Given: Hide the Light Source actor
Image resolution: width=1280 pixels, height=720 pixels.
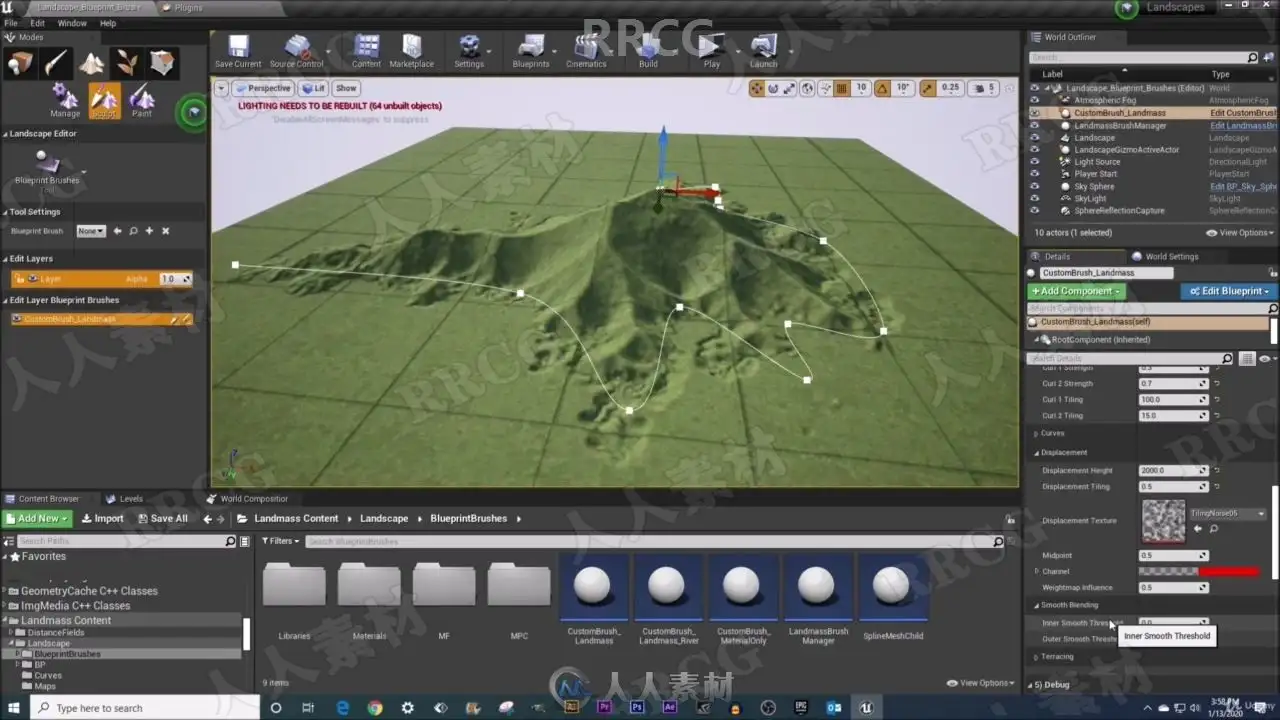Looking at the screenshot, I should click(1035, 162).
